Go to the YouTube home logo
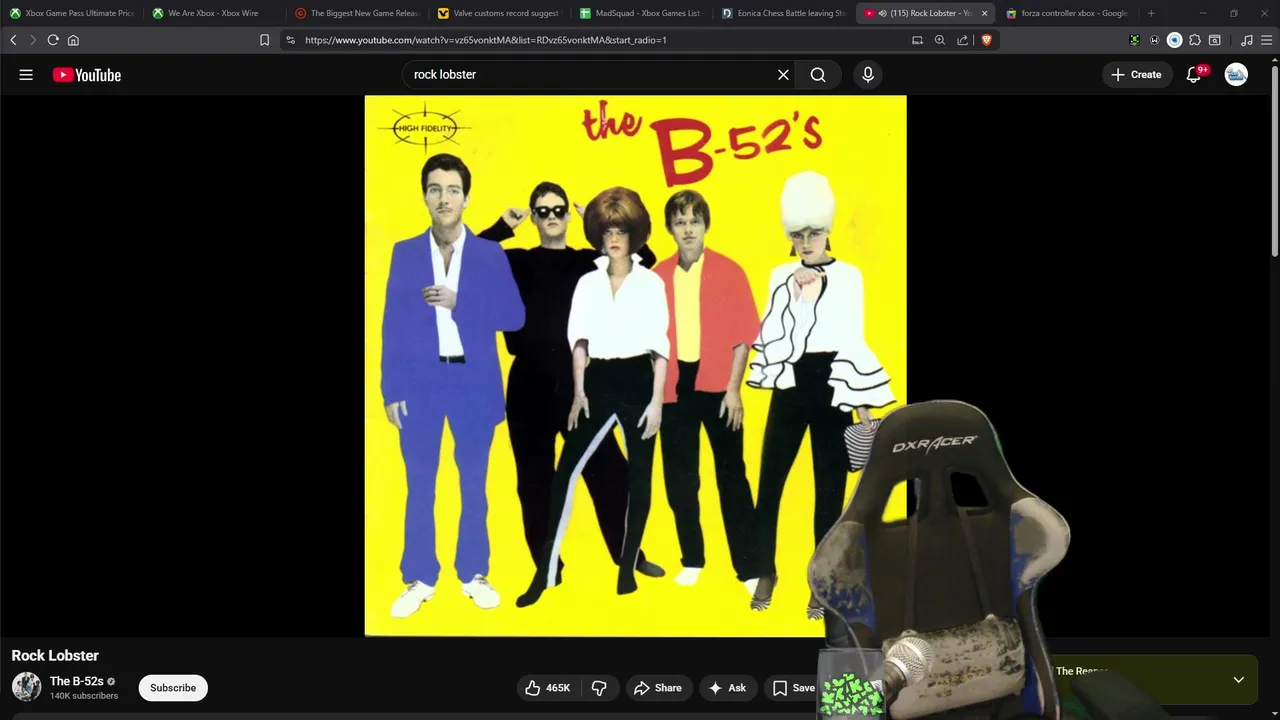The height and width of the screenshot is (720, 1280). pos(87,75)
